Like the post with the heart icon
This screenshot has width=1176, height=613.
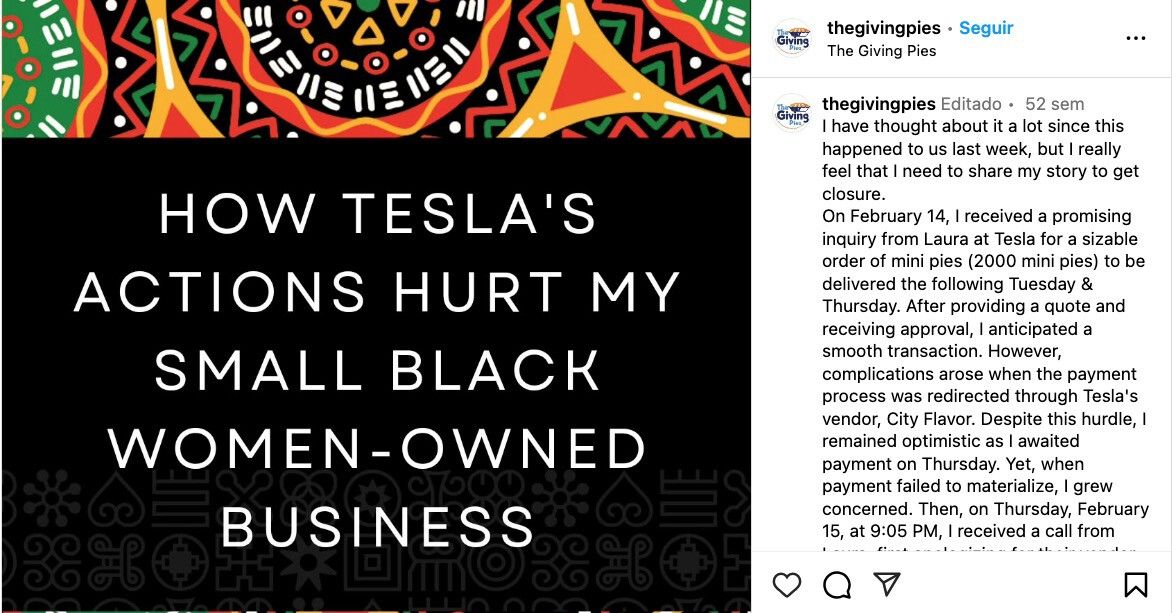[x=787, y=584]
